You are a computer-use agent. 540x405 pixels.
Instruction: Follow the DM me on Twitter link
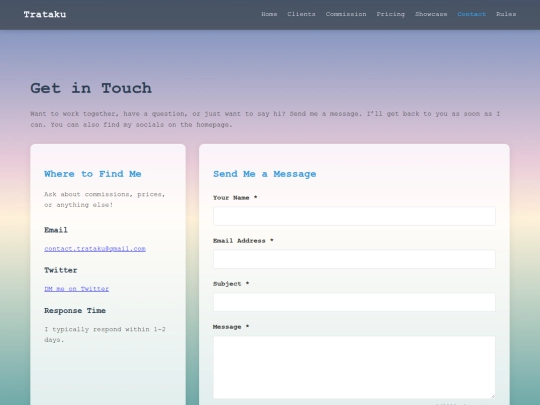click(76, 289)
